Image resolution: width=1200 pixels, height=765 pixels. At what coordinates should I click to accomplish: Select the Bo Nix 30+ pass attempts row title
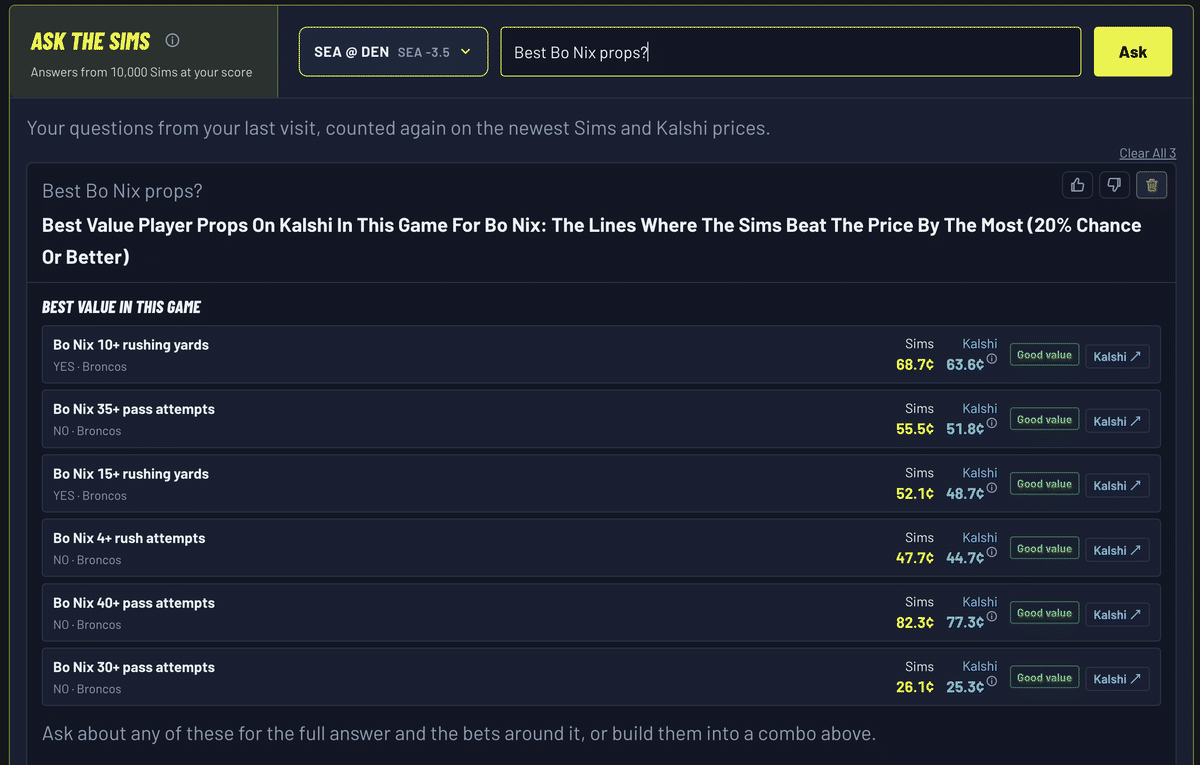pos(134,667)
